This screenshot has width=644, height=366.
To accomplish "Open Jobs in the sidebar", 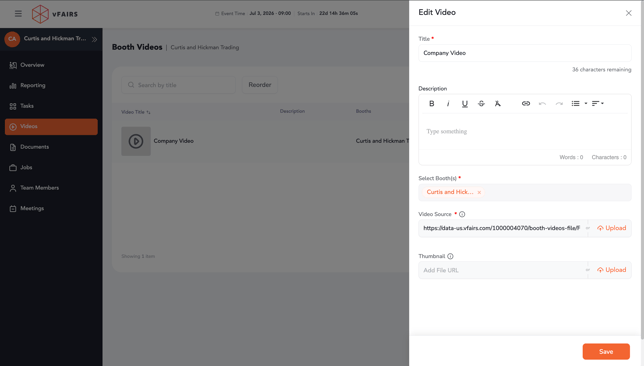I will (x=51, y=168).
